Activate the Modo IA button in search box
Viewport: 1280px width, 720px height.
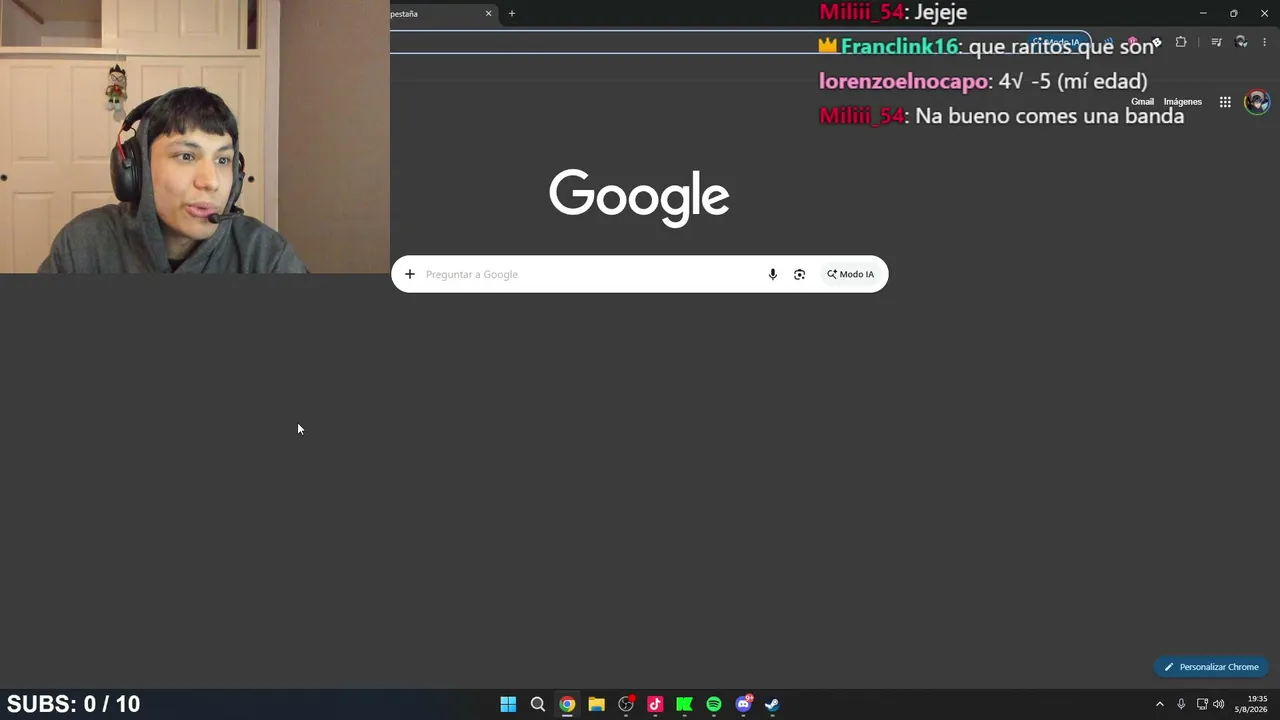850,274
